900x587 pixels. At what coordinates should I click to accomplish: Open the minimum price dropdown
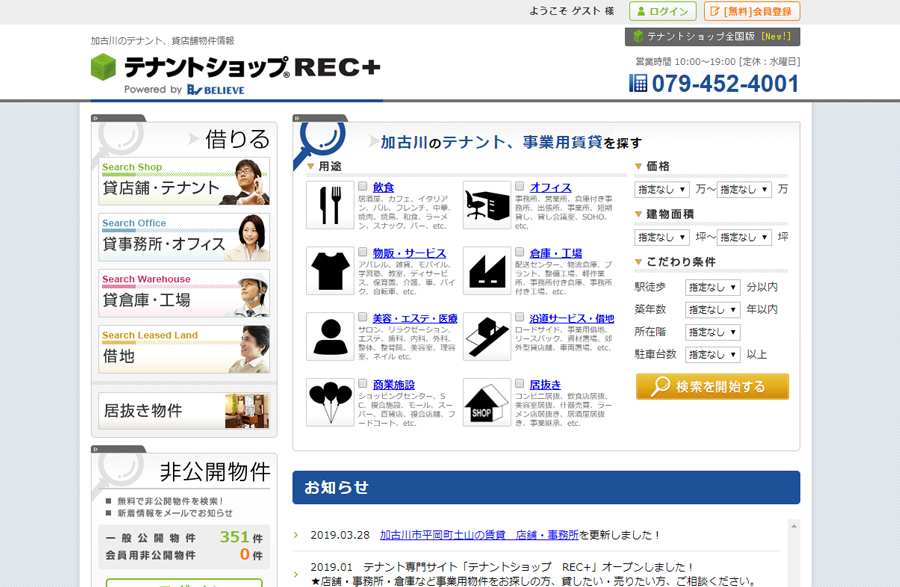pyautogui.click(x=661, y=189)
